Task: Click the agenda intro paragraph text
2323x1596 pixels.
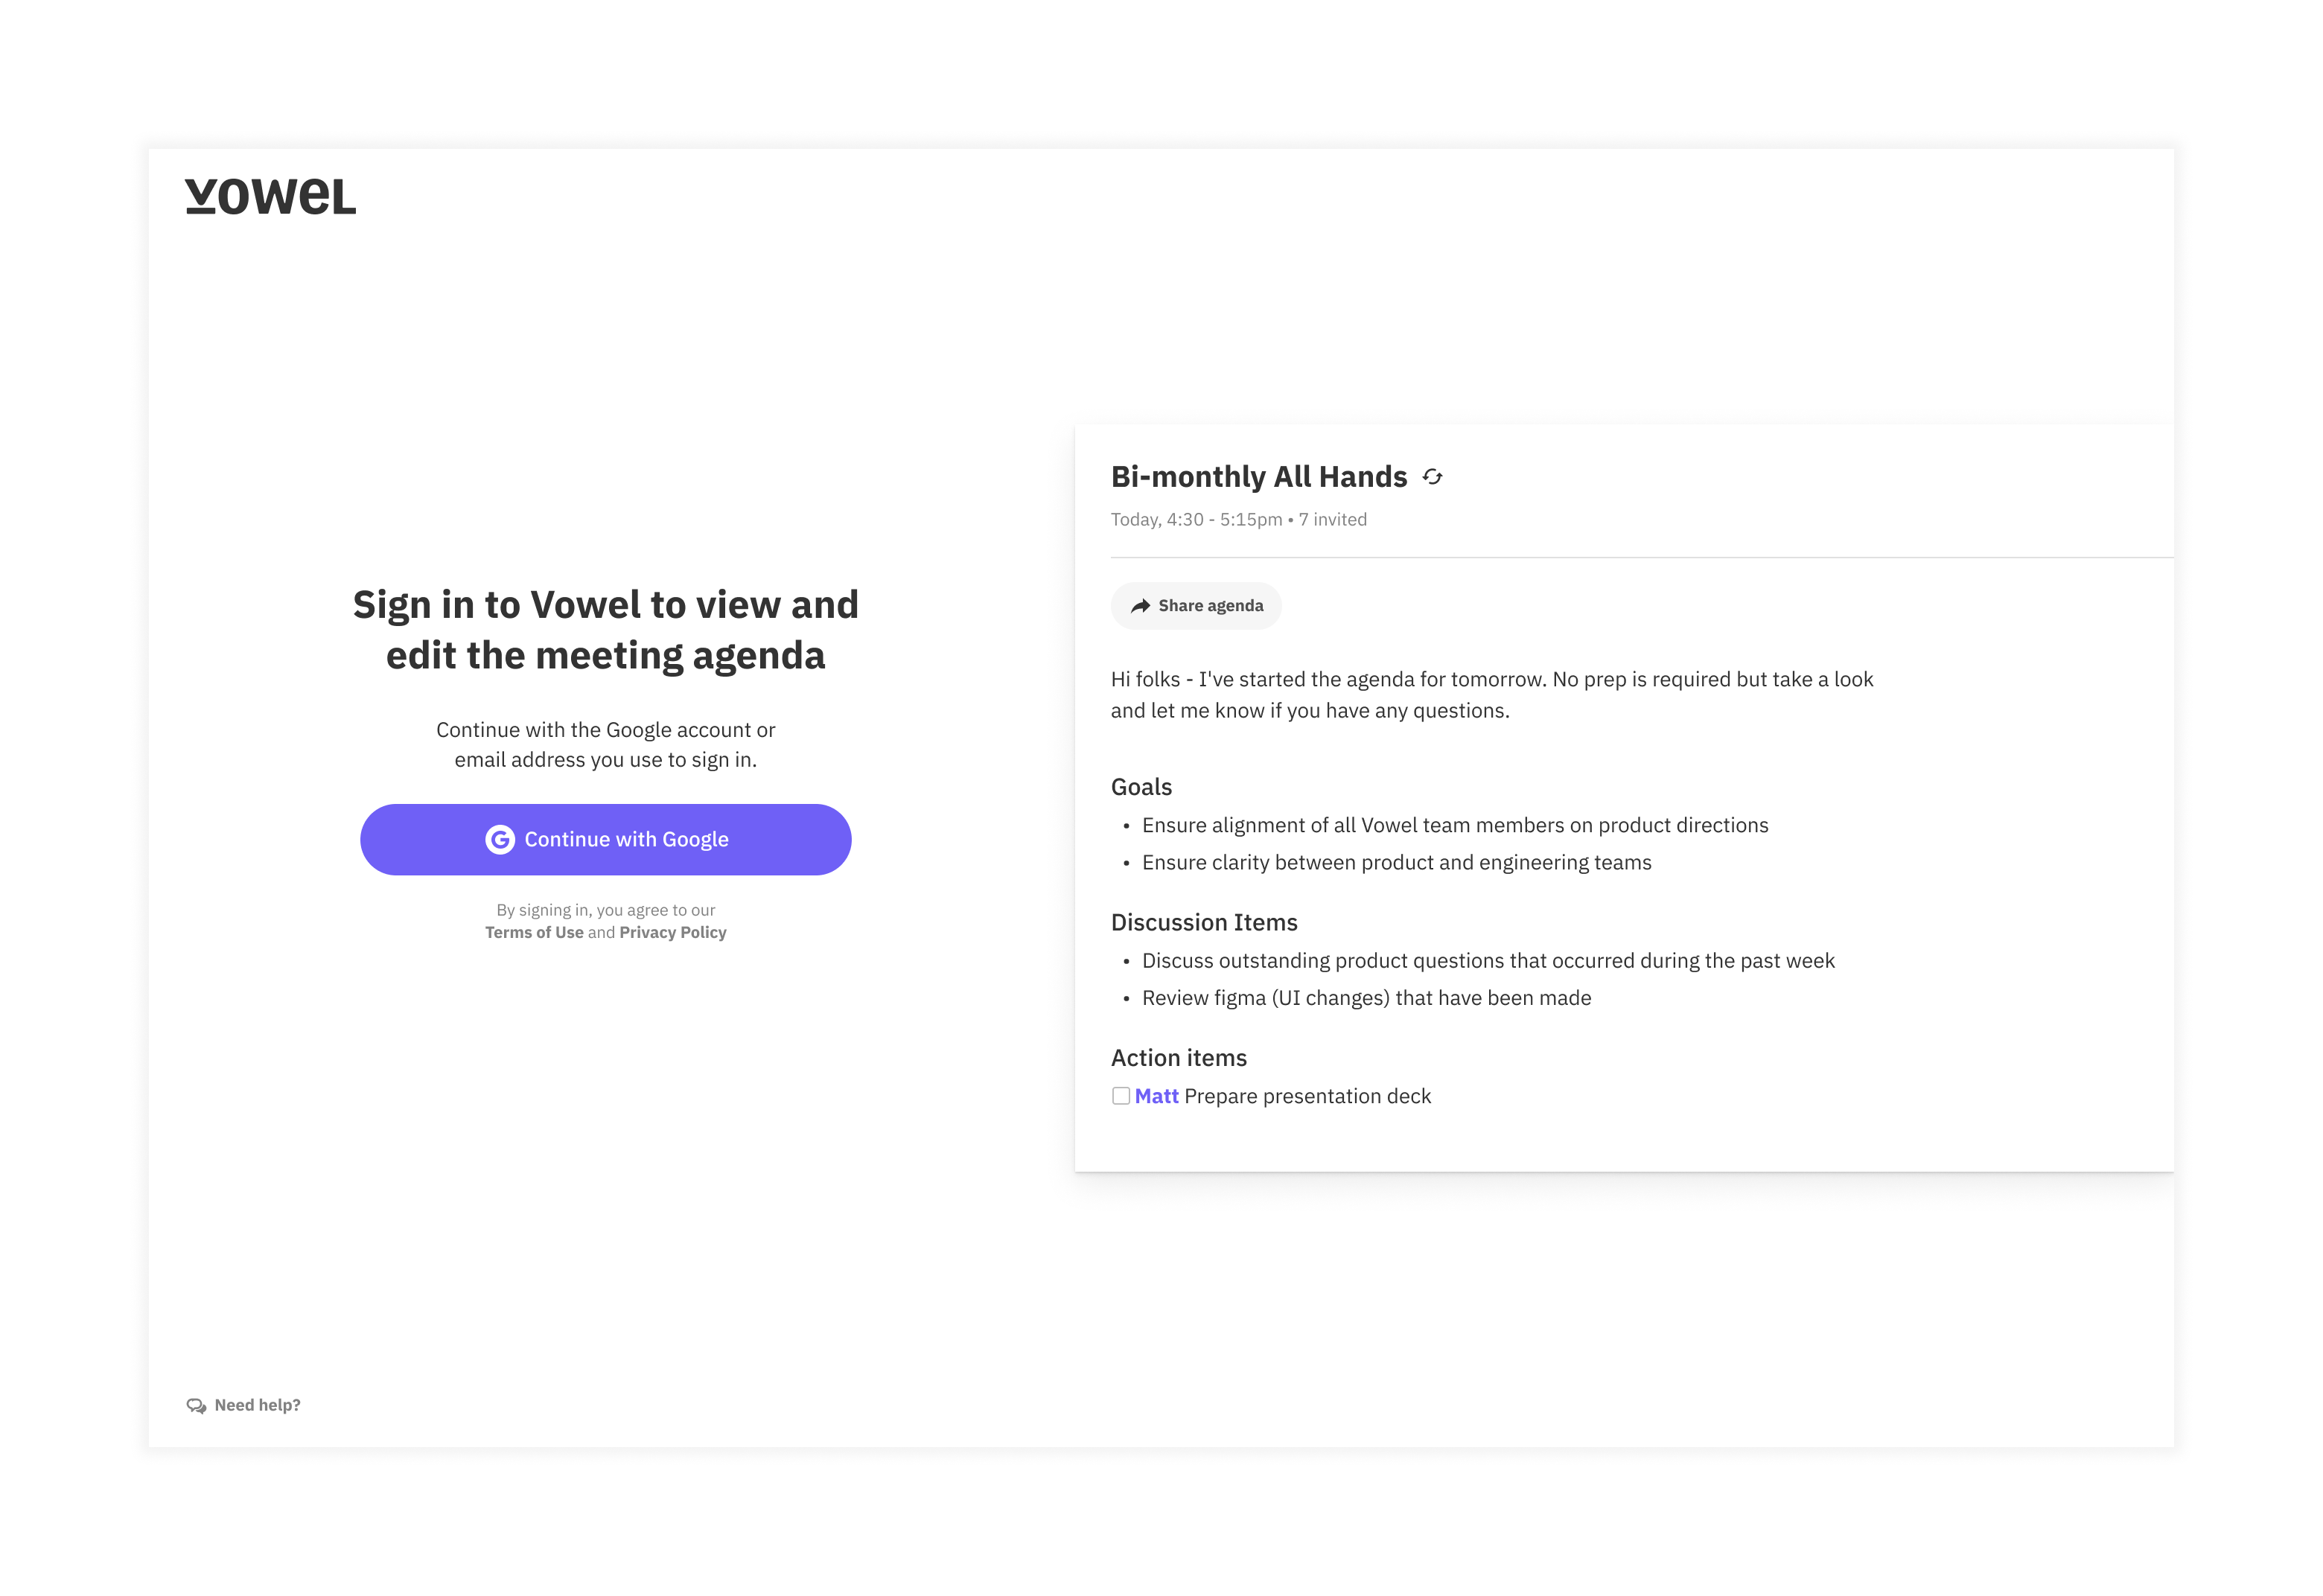Action: click(x=1492, y=695)
